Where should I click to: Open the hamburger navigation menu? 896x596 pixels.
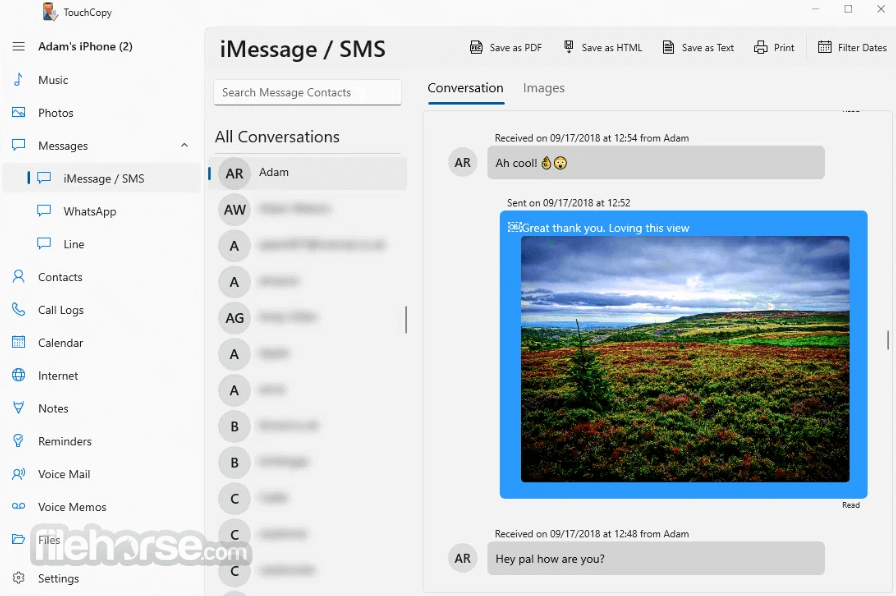pyautogui.click(x=18, y=46)
